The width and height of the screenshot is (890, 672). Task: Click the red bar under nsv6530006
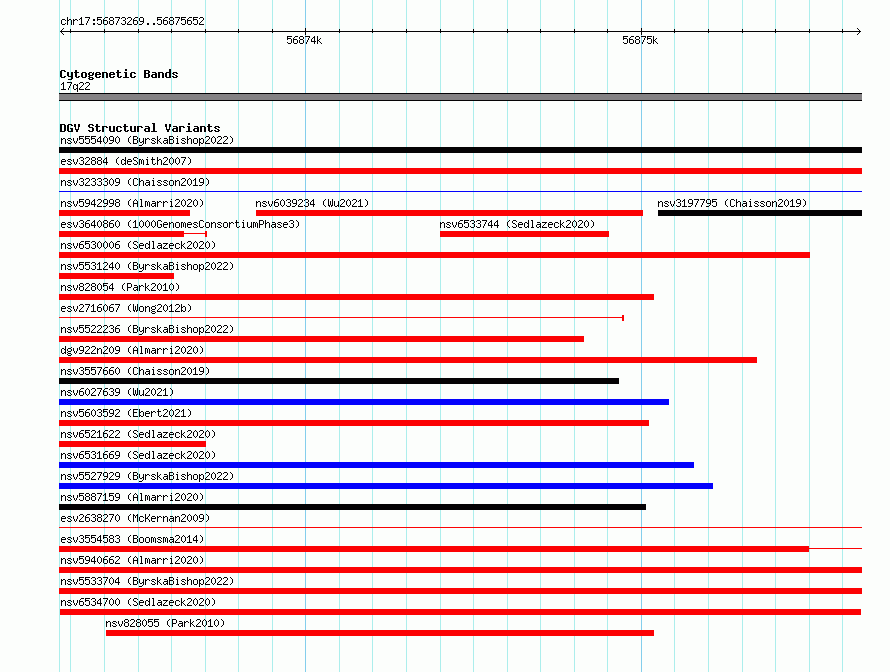tap(434, 255)
